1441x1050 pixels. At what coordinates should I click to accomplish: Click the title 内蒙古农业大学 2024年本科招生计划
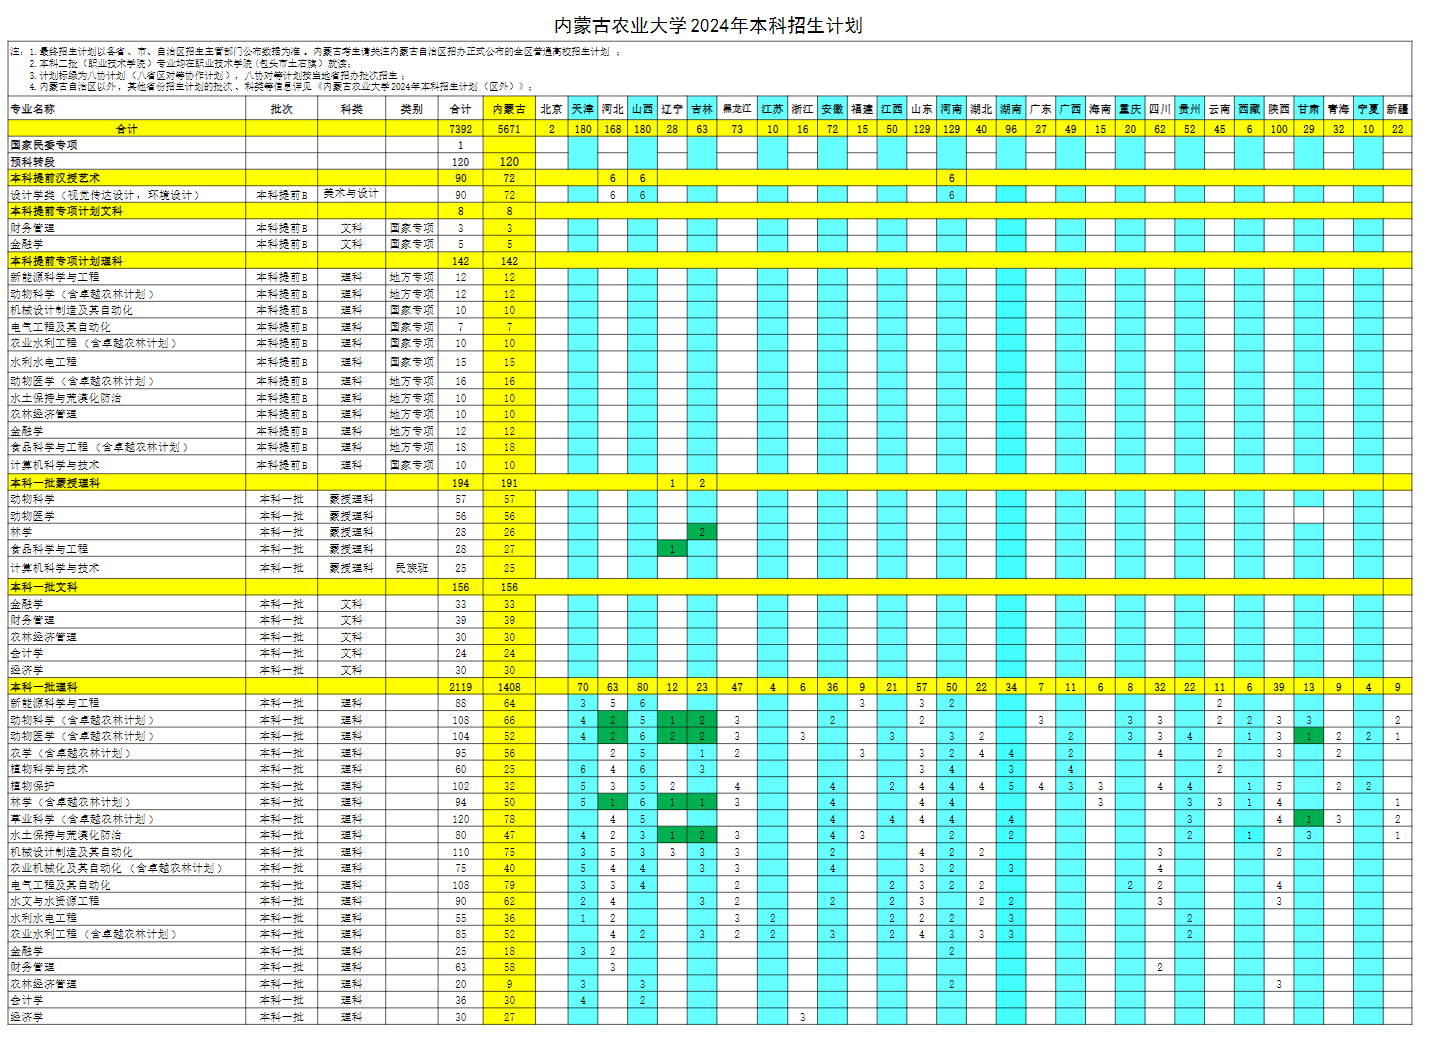coord(708,26)
